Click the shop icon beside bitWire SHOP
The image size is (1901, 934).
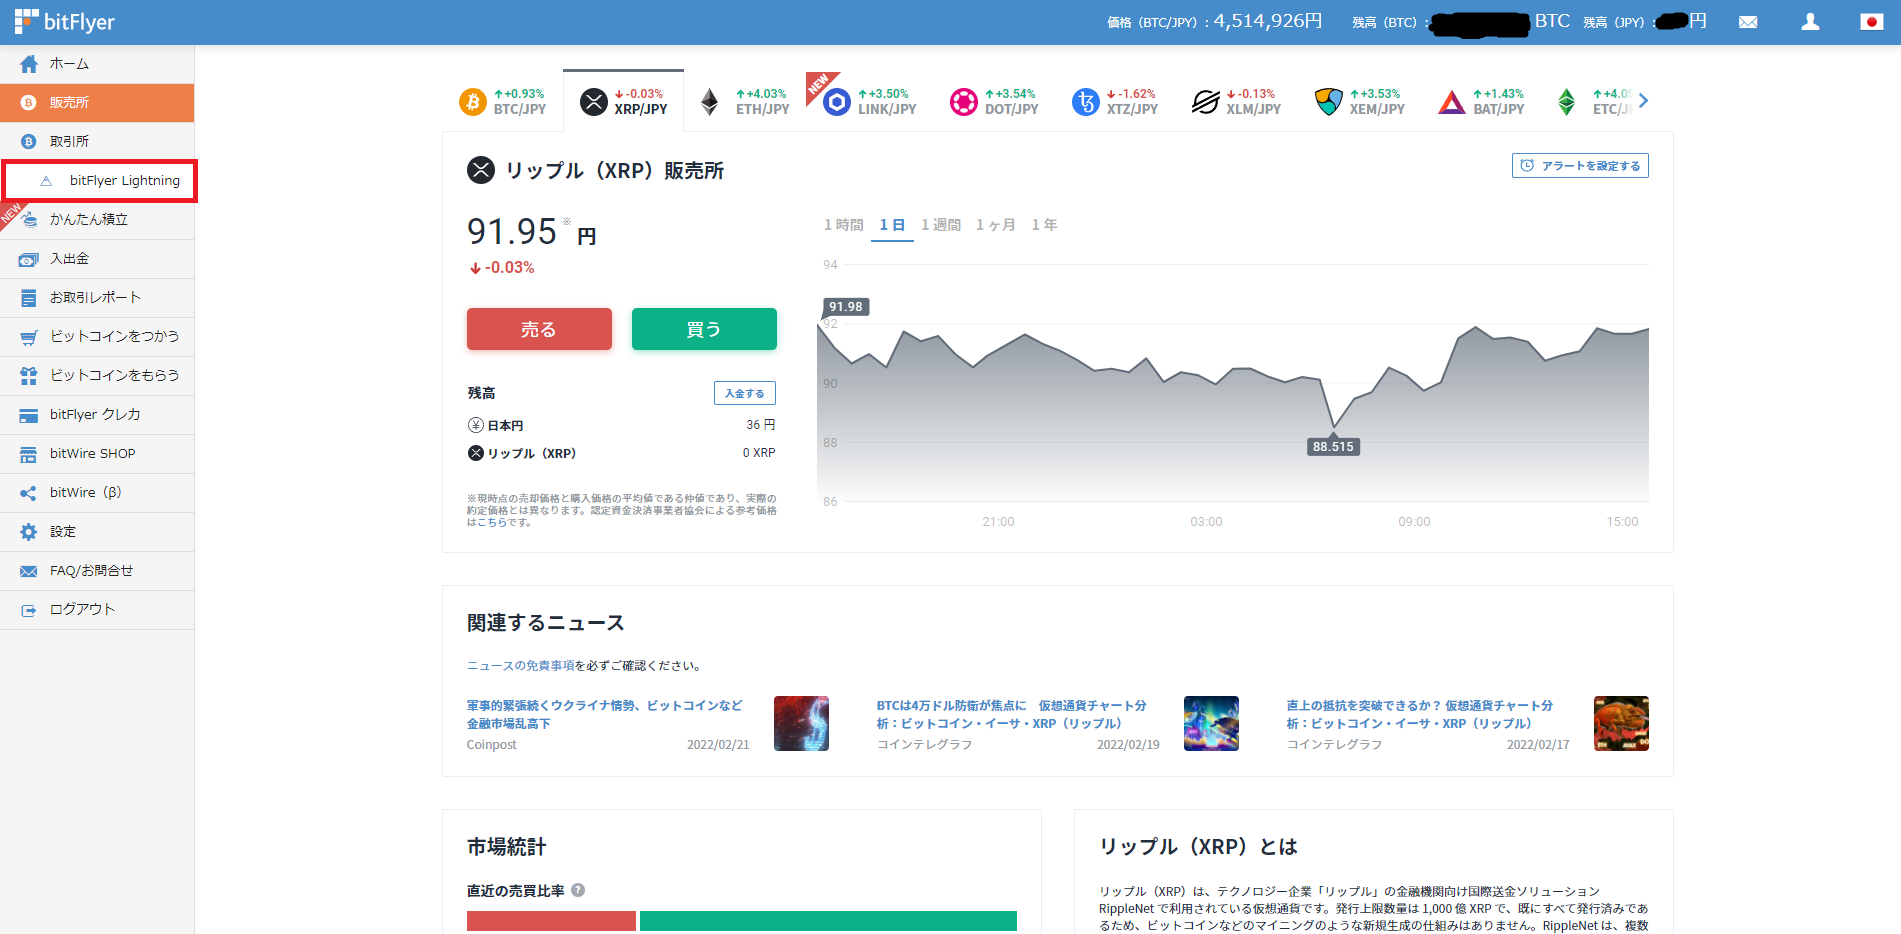click(29, 454)
